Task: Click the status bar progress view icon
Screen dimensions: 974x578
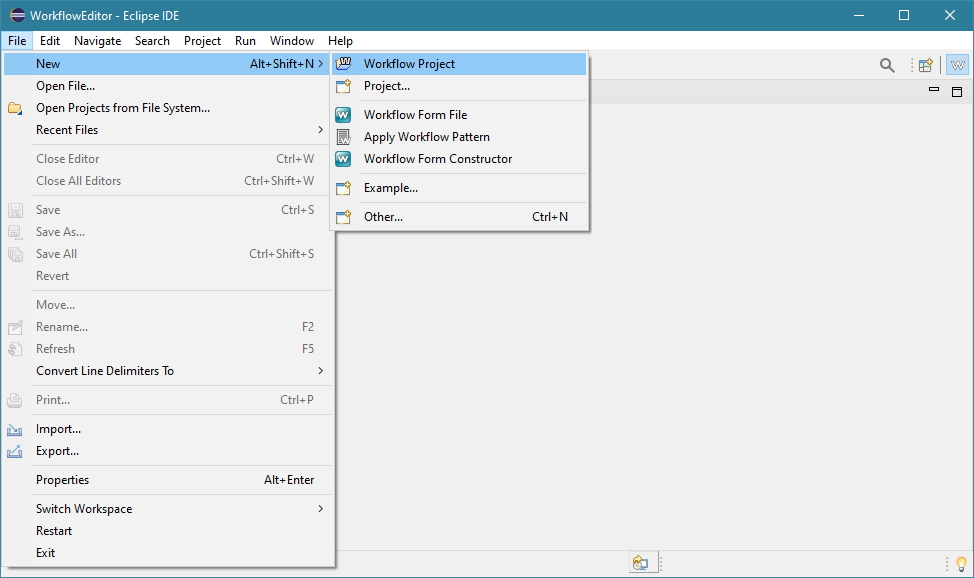Action: [x=640, y=564]
